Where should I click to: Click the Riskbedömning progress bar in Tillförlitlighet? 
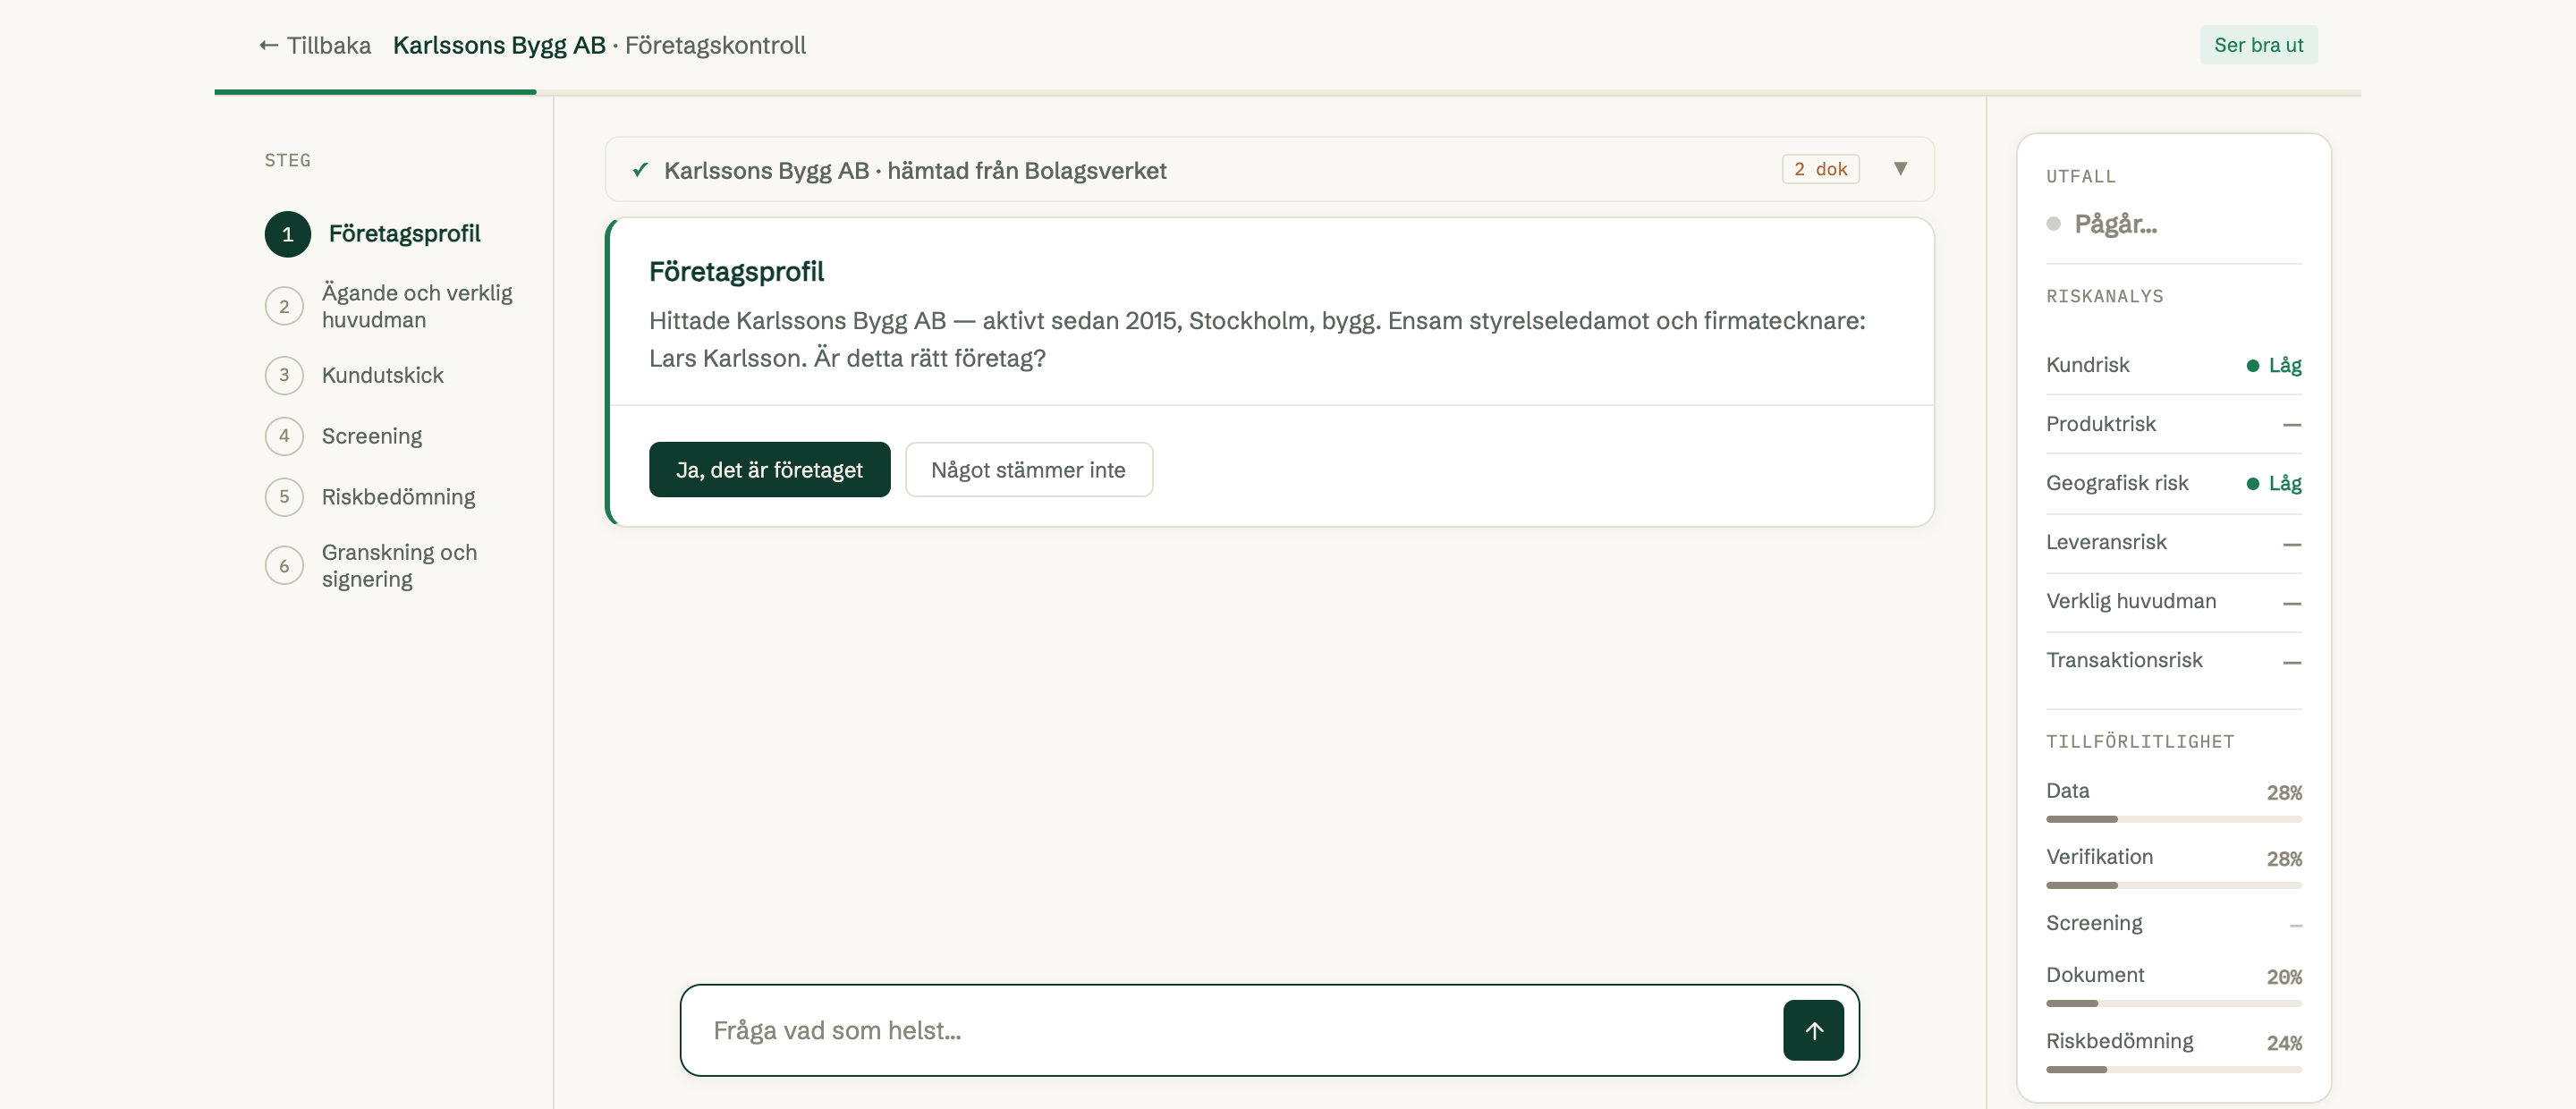[x=2174, y=1069]
